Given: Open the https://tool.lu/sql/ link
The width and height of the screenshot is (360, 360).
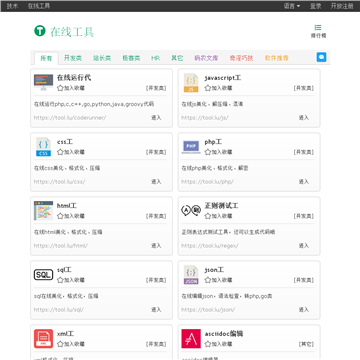Looking at the screenshot, I should [59, 309].
